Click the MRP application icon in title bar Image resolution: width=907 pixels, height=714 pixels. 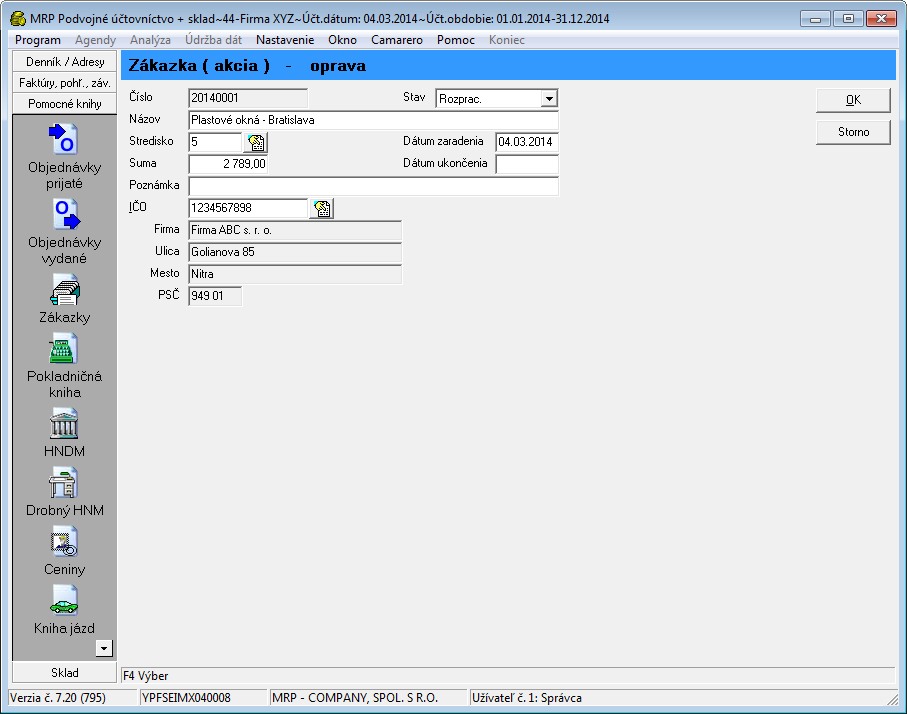pyautogui.click(x=18, y=19)
